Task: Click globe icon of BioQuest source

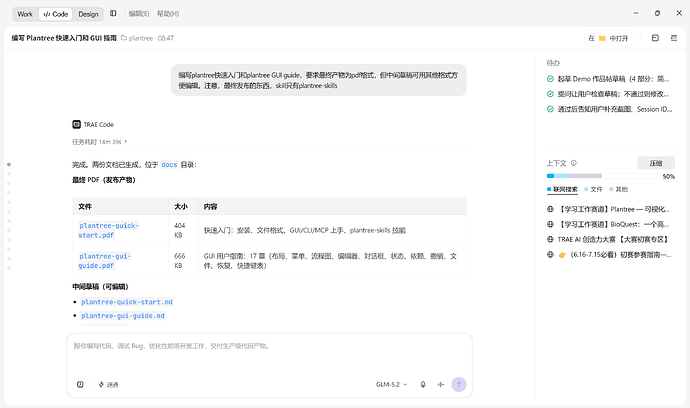Action: tap(550, 224)
